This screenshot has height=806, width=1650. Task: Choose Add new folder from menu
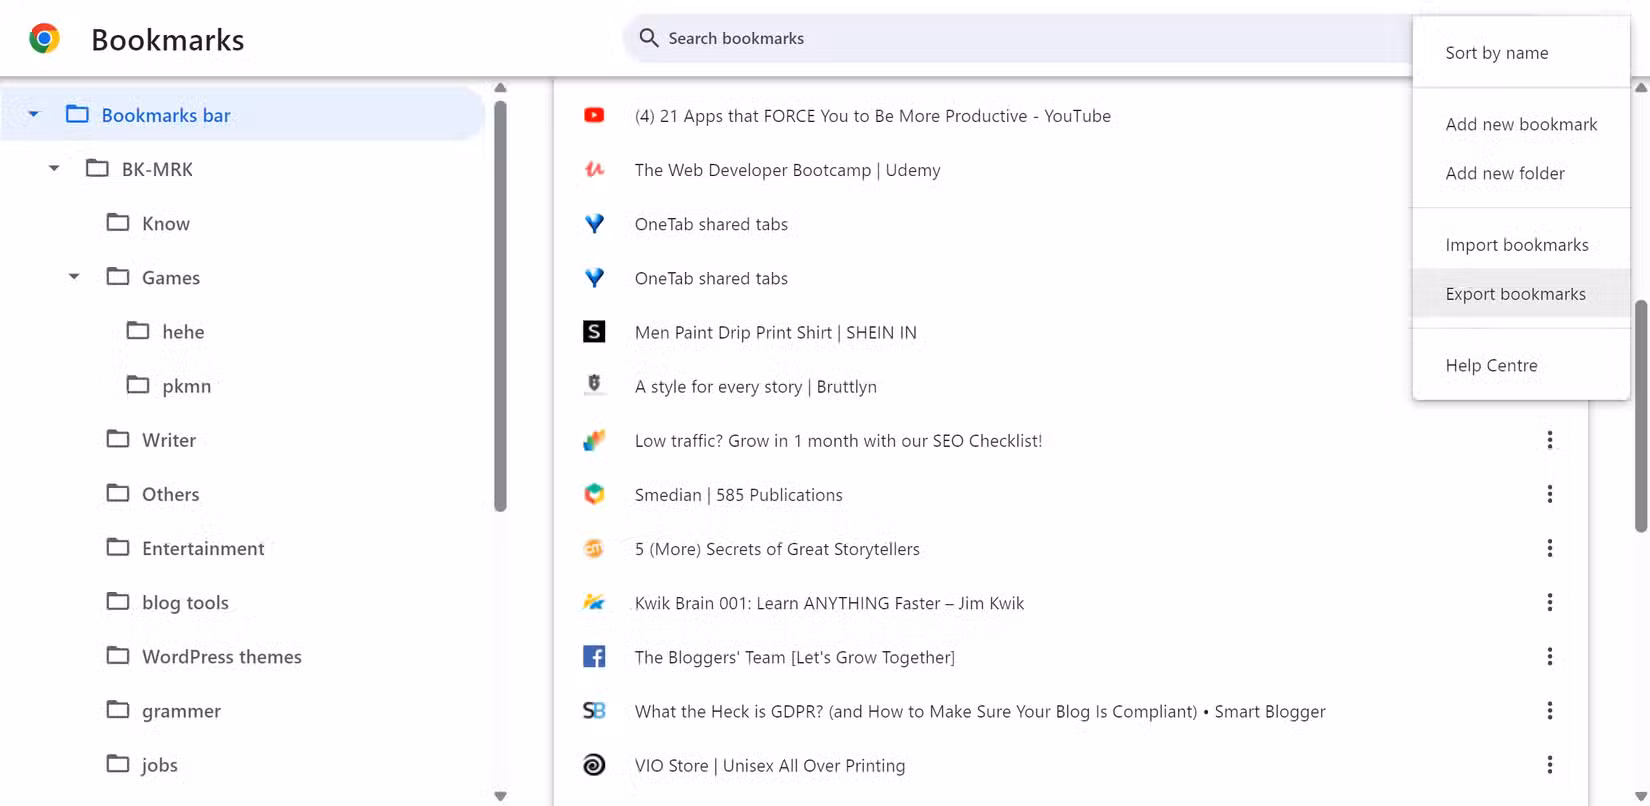1521,173
